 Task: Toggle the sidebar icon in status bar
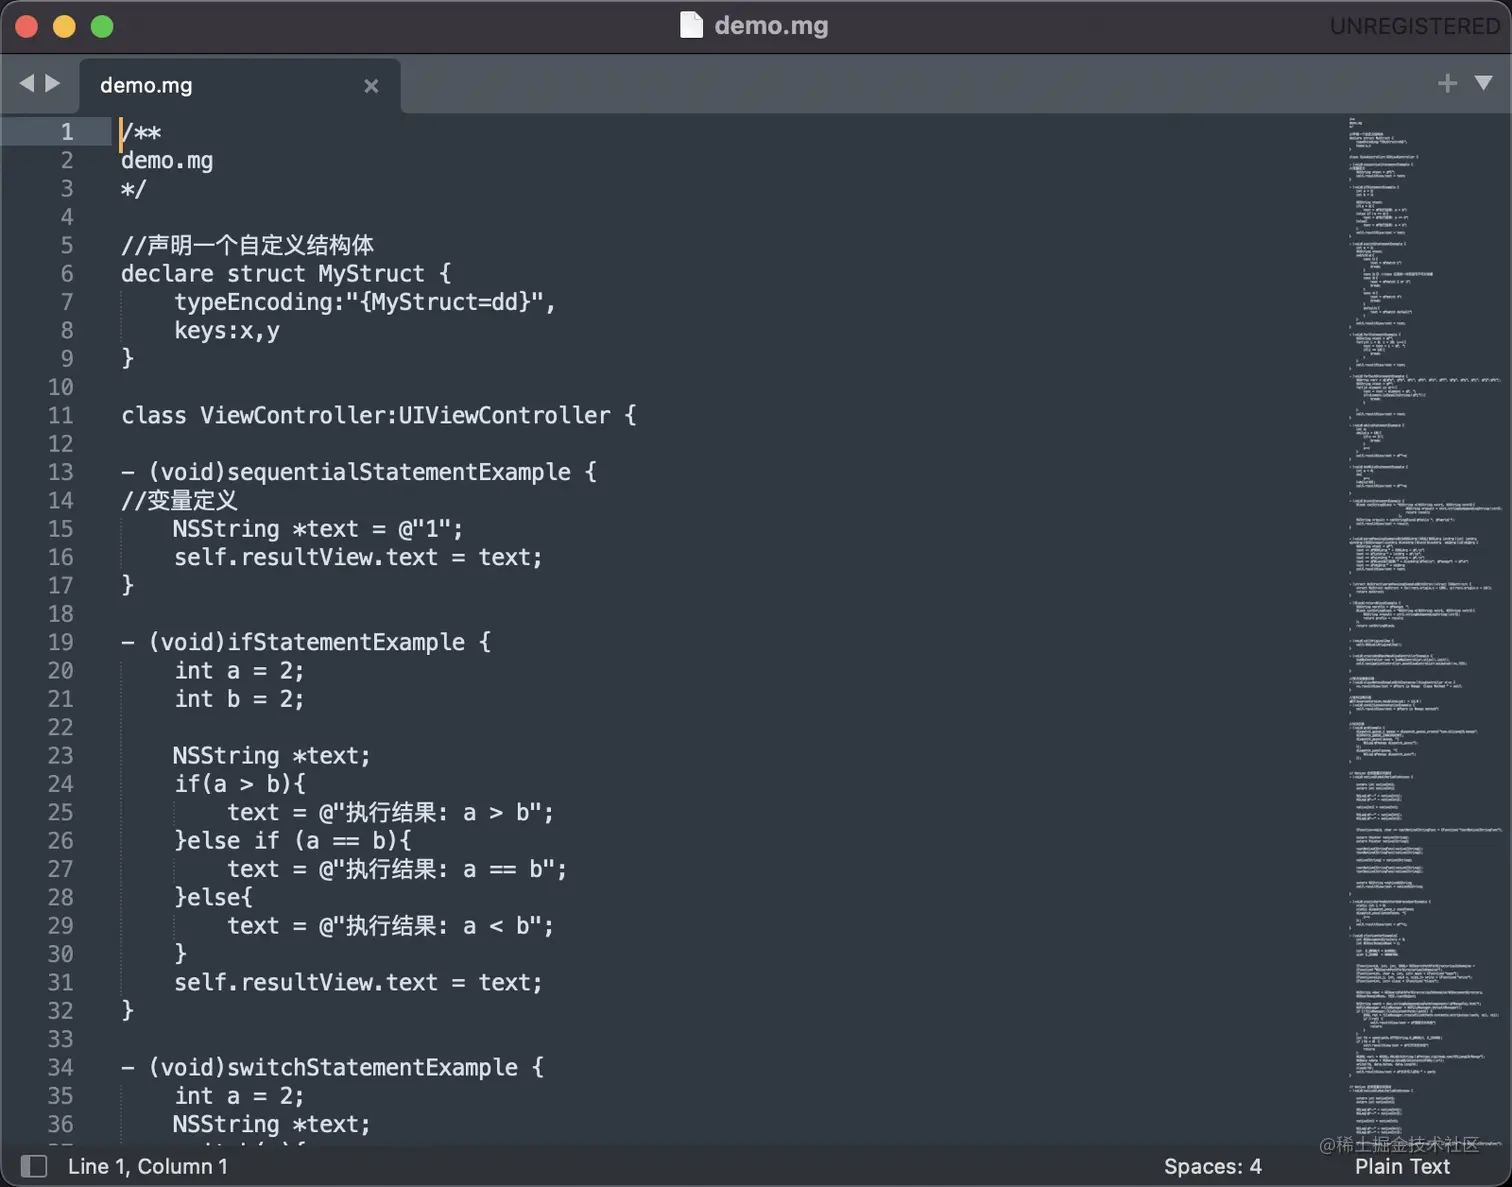pos(34,1166)
